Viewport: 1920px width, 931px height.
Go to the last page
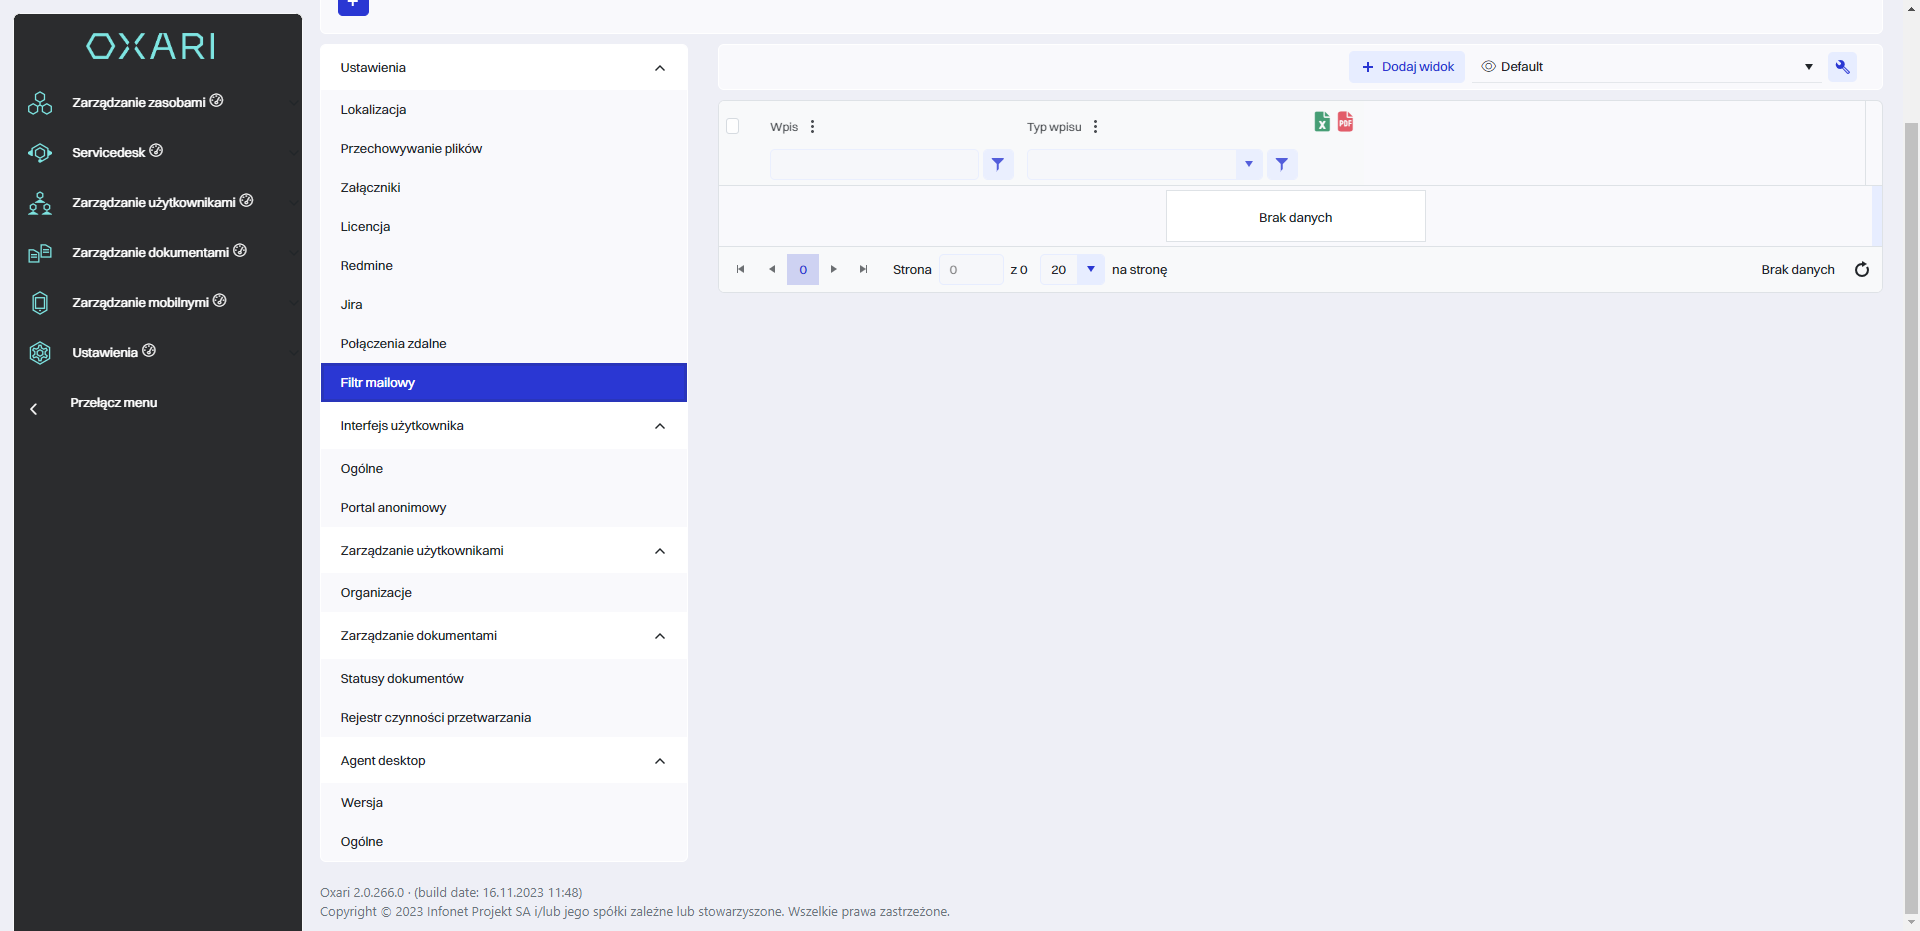864,270
